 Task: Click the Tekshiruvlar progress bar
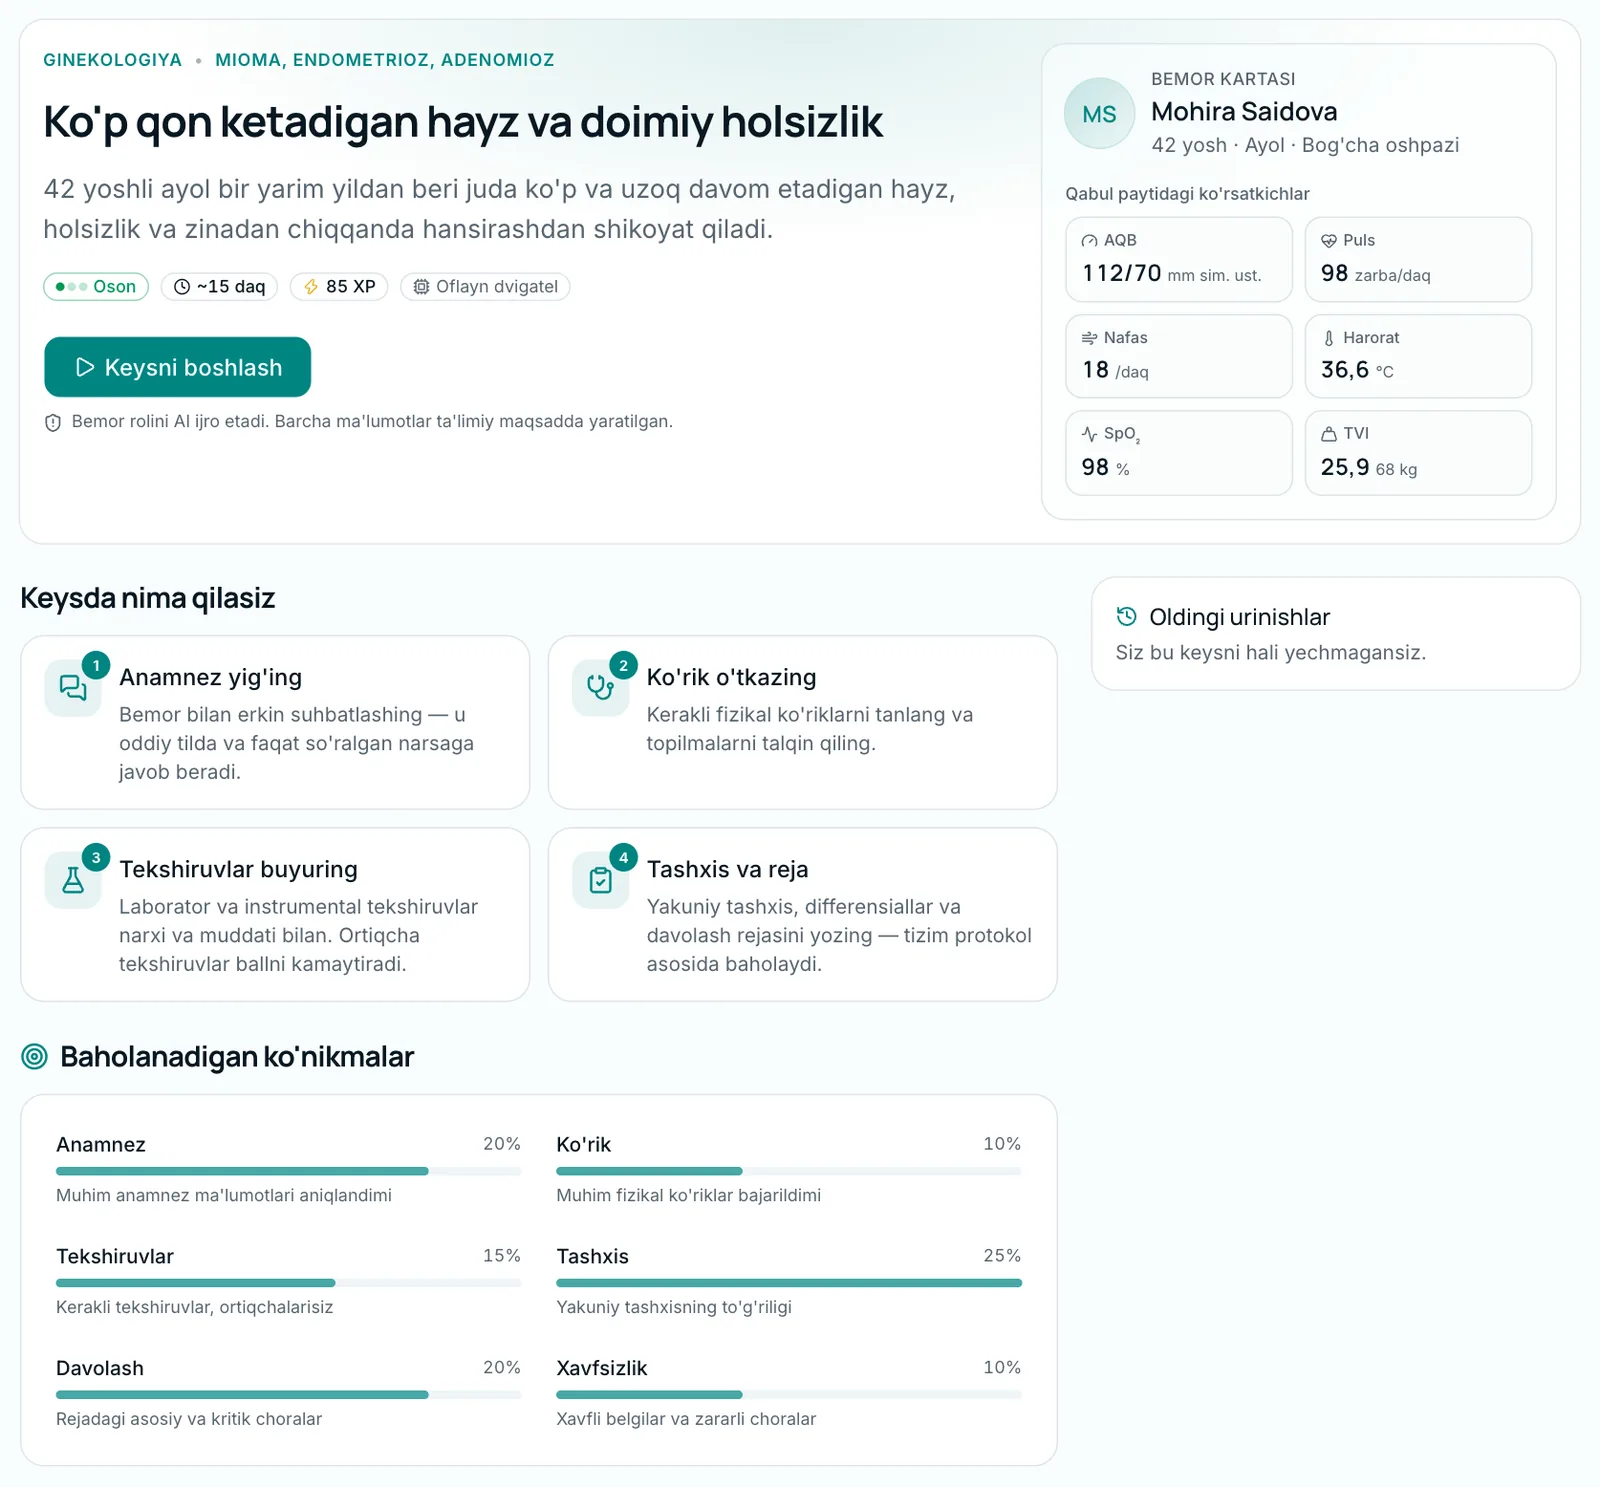click(289, 1283)
